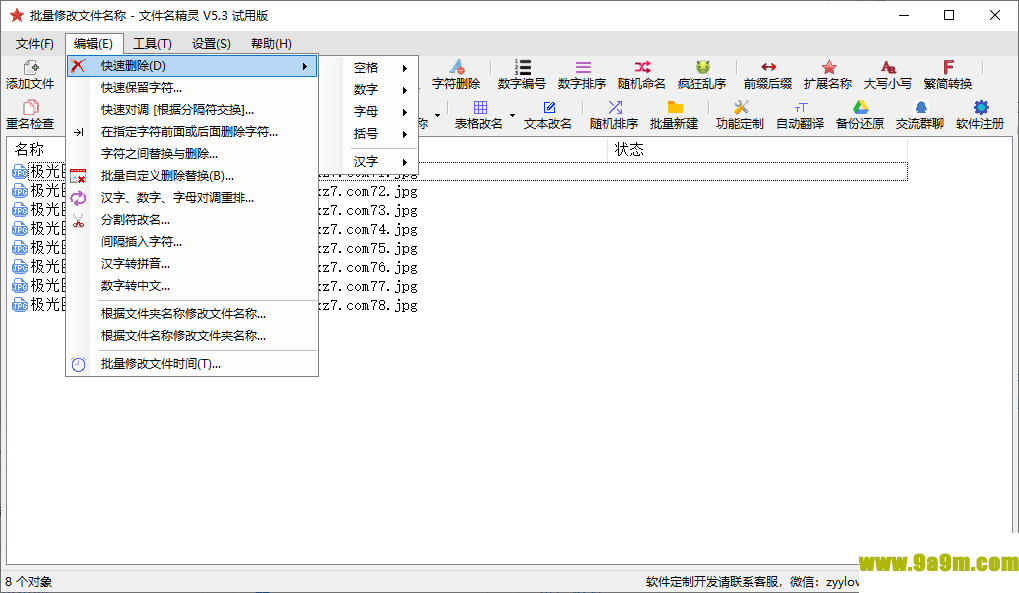Open the 工具(T) menu

[152, 44]
